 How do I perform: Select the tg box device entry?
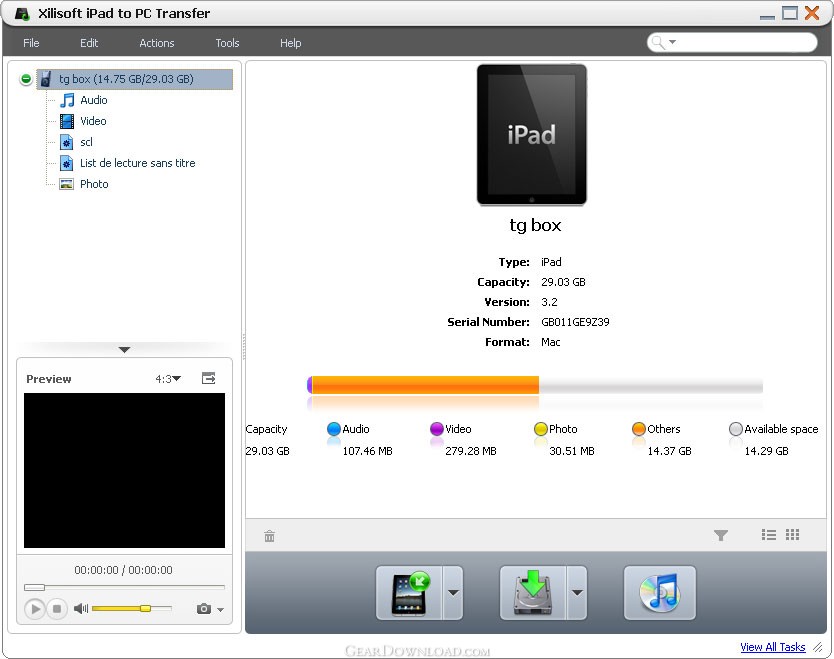(135, 79)
